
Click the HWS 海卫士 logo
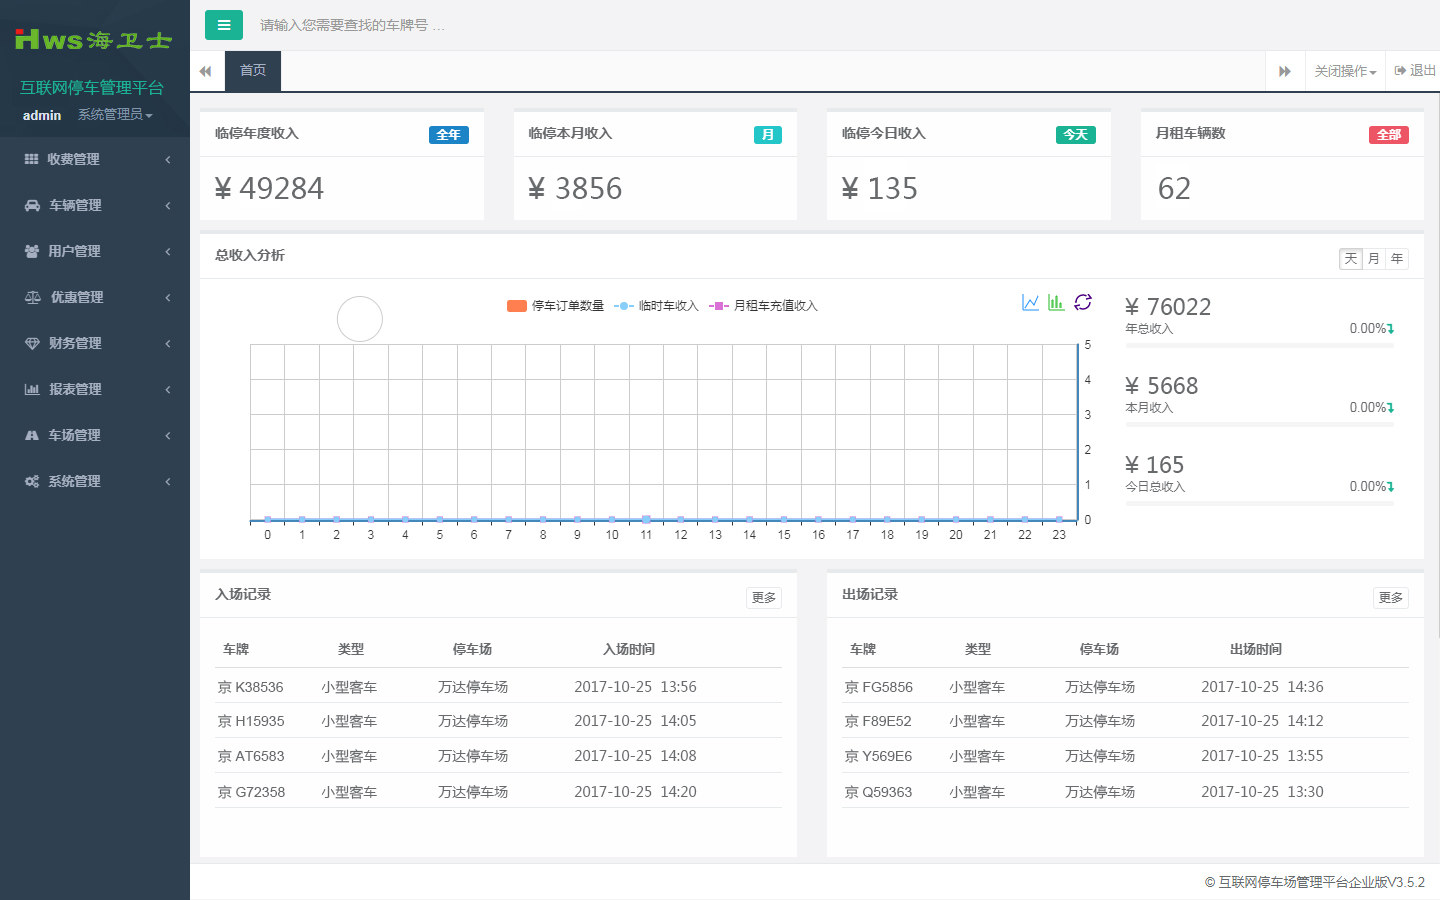93,40
